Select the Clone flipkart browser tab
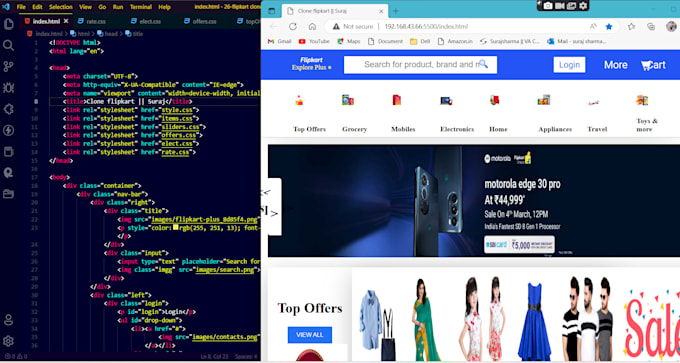The height and width of the screenshot is (363, 680). (x=334, y=11)
